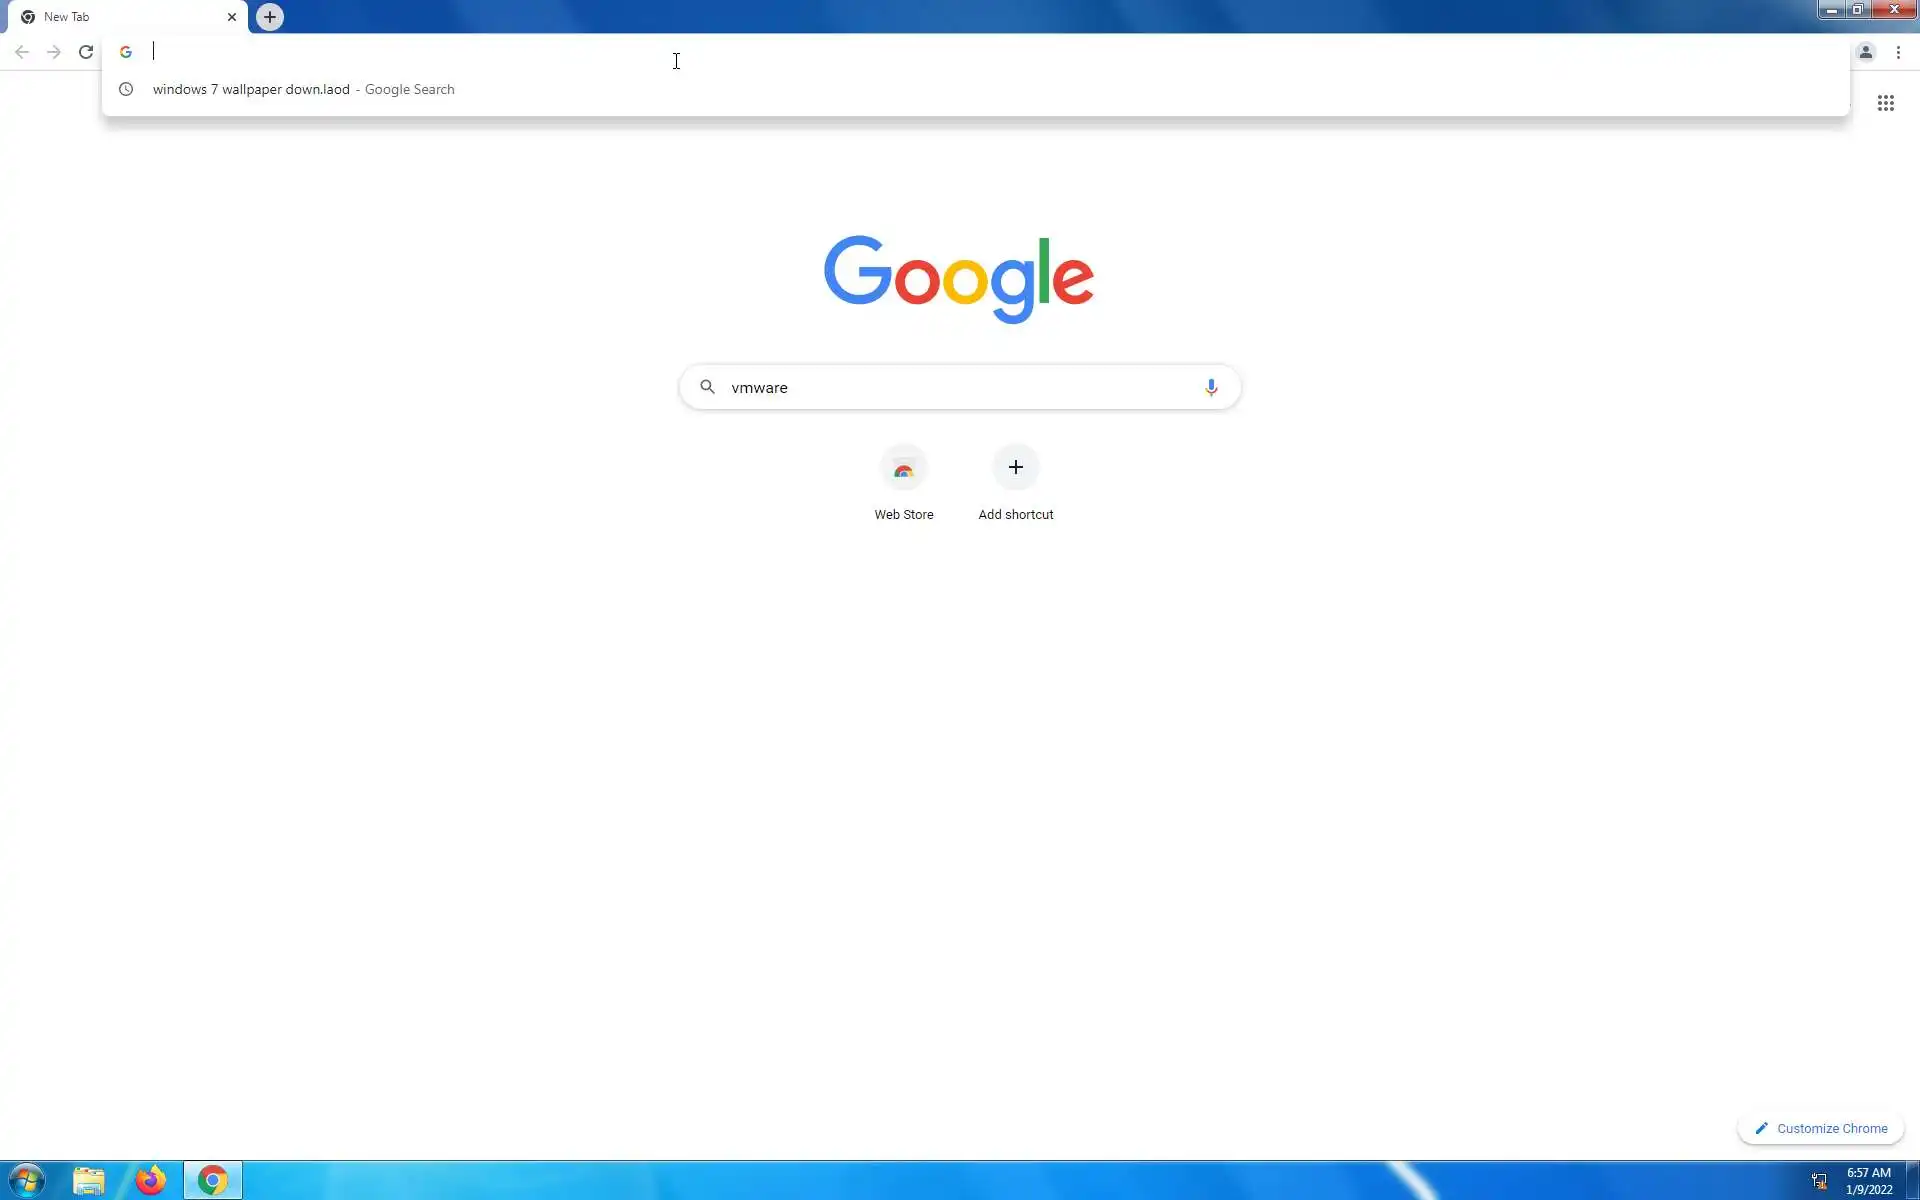Screen dimensions: 1920x1200
Task: Open a new tab with plus button
Action: point(269,17)
